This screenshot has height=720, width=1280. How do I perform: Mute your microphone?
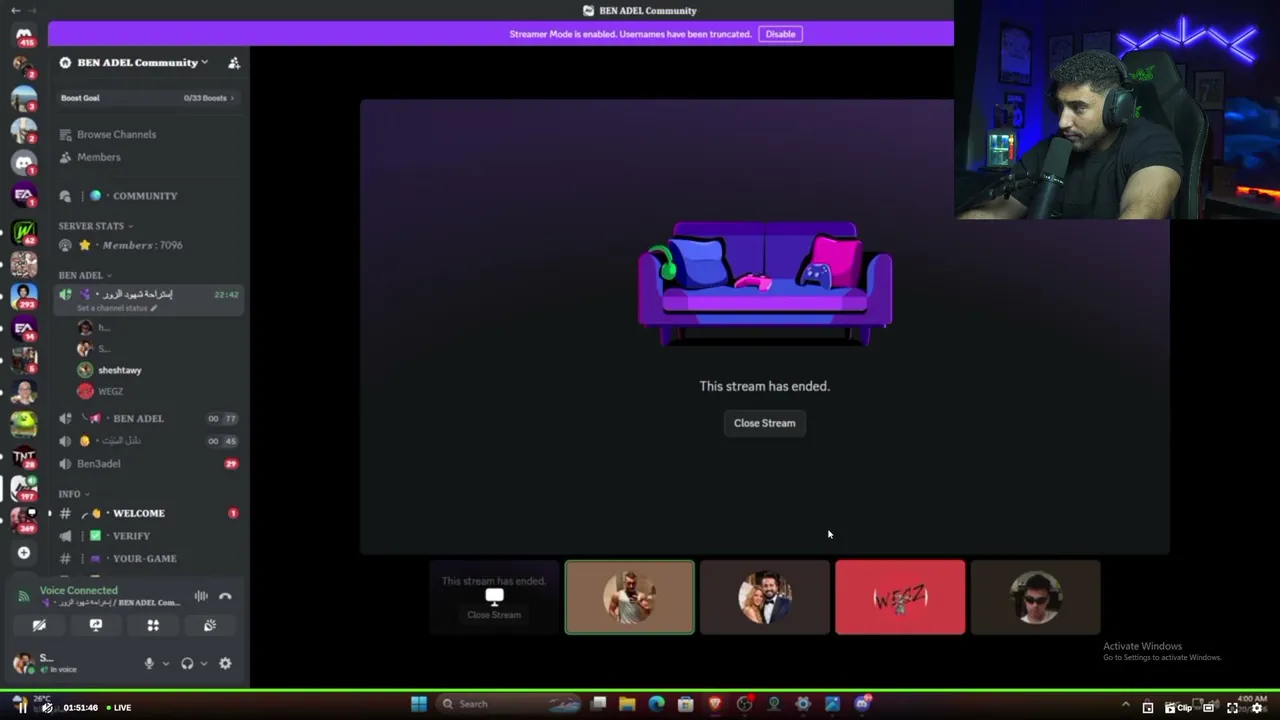(149, 663)
